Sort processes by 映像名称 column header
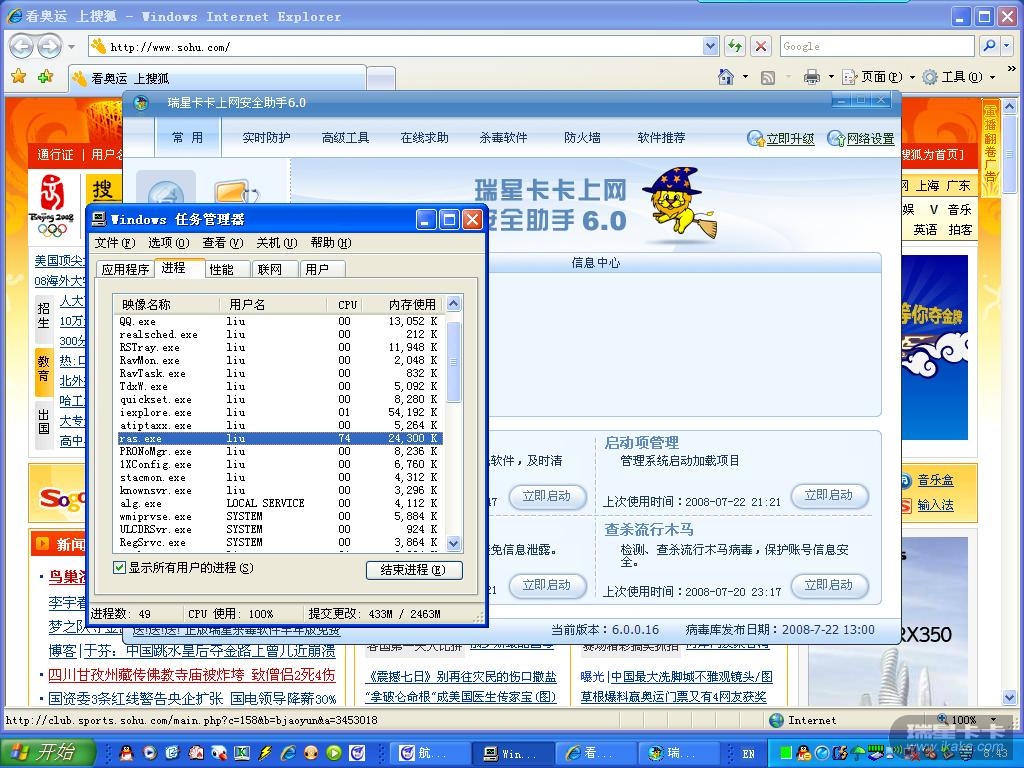The height and width of the screenshot is (768, 1024). coord(166,304)
